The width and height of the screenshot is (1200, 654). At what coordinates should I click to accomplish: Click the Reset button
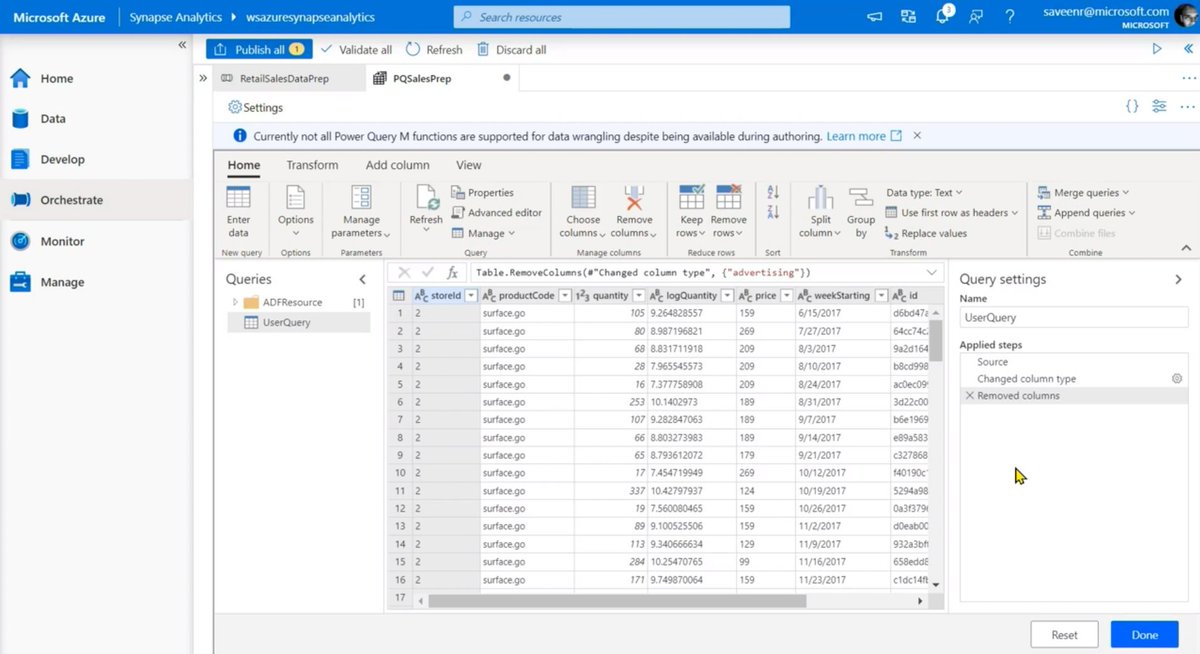(1064, 635)
